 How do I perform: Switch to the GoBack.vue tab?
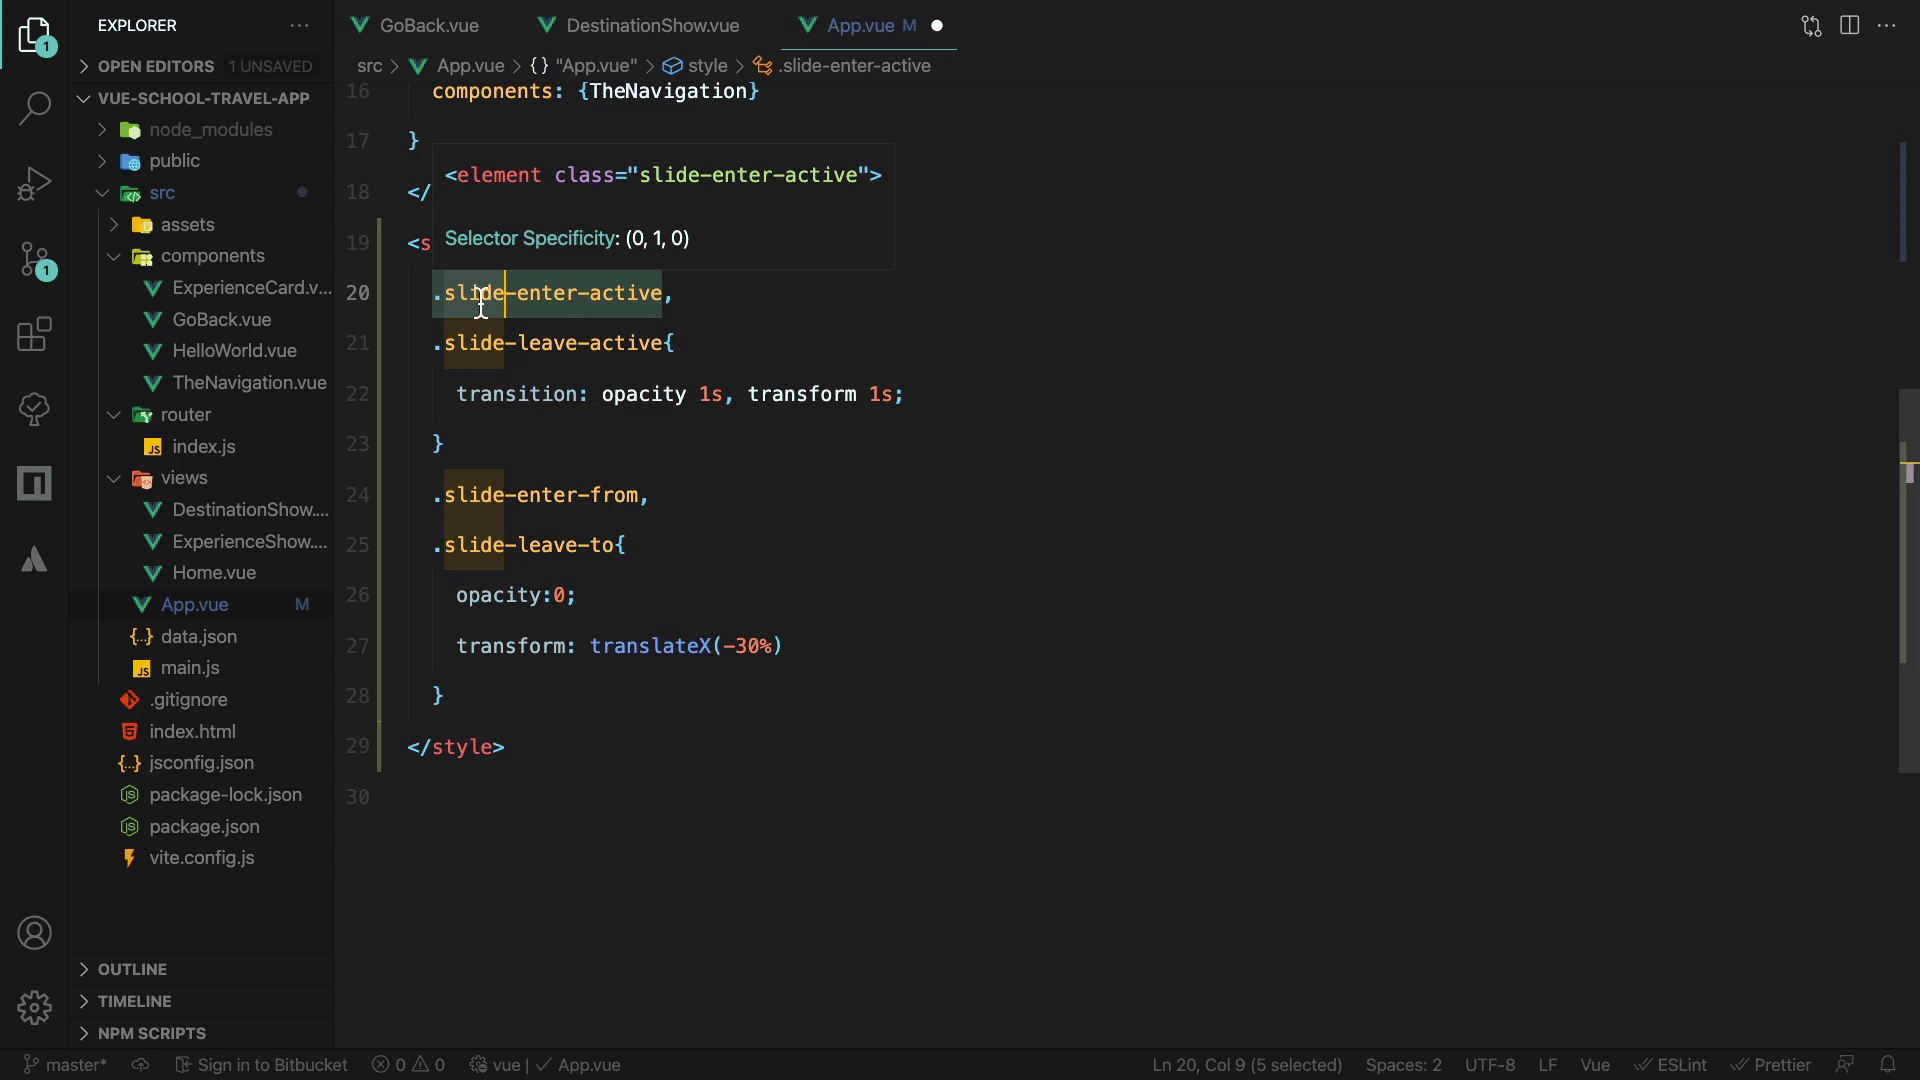tap(428, 26)
